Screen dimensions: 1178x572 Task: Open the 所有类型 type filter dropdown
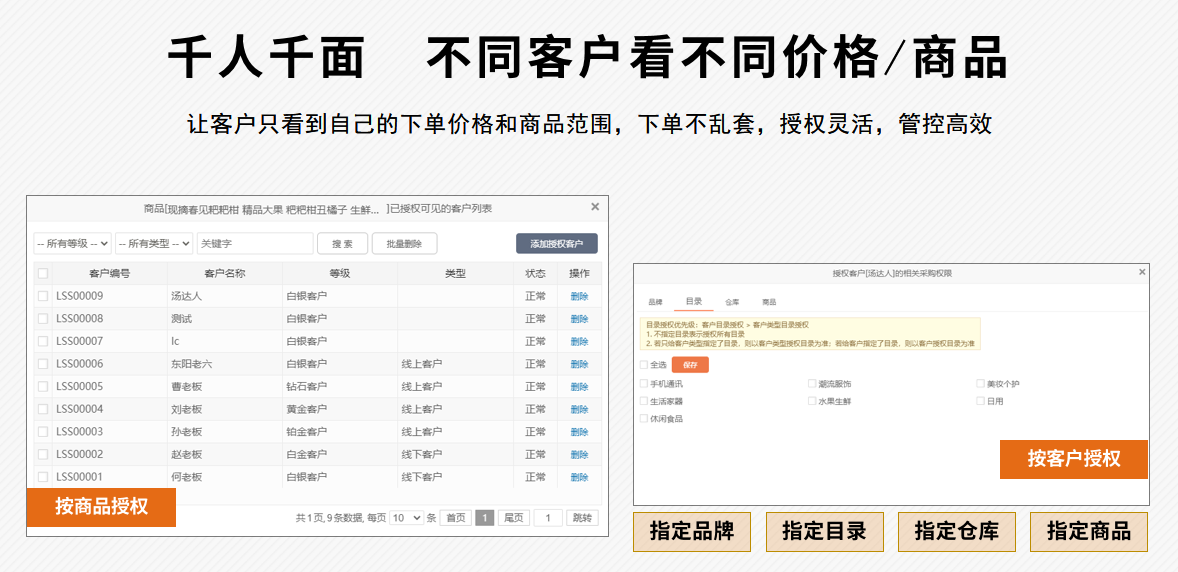coord(154,243)
